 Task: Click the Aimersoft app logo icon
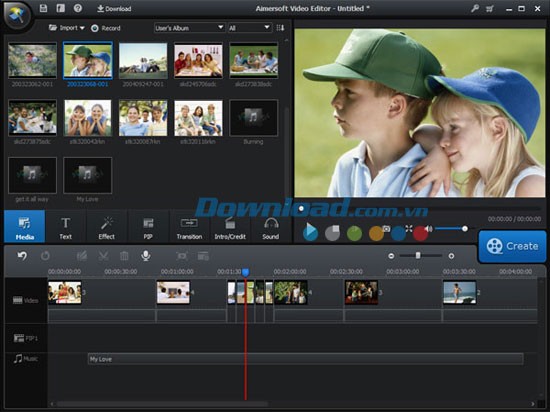16,15
